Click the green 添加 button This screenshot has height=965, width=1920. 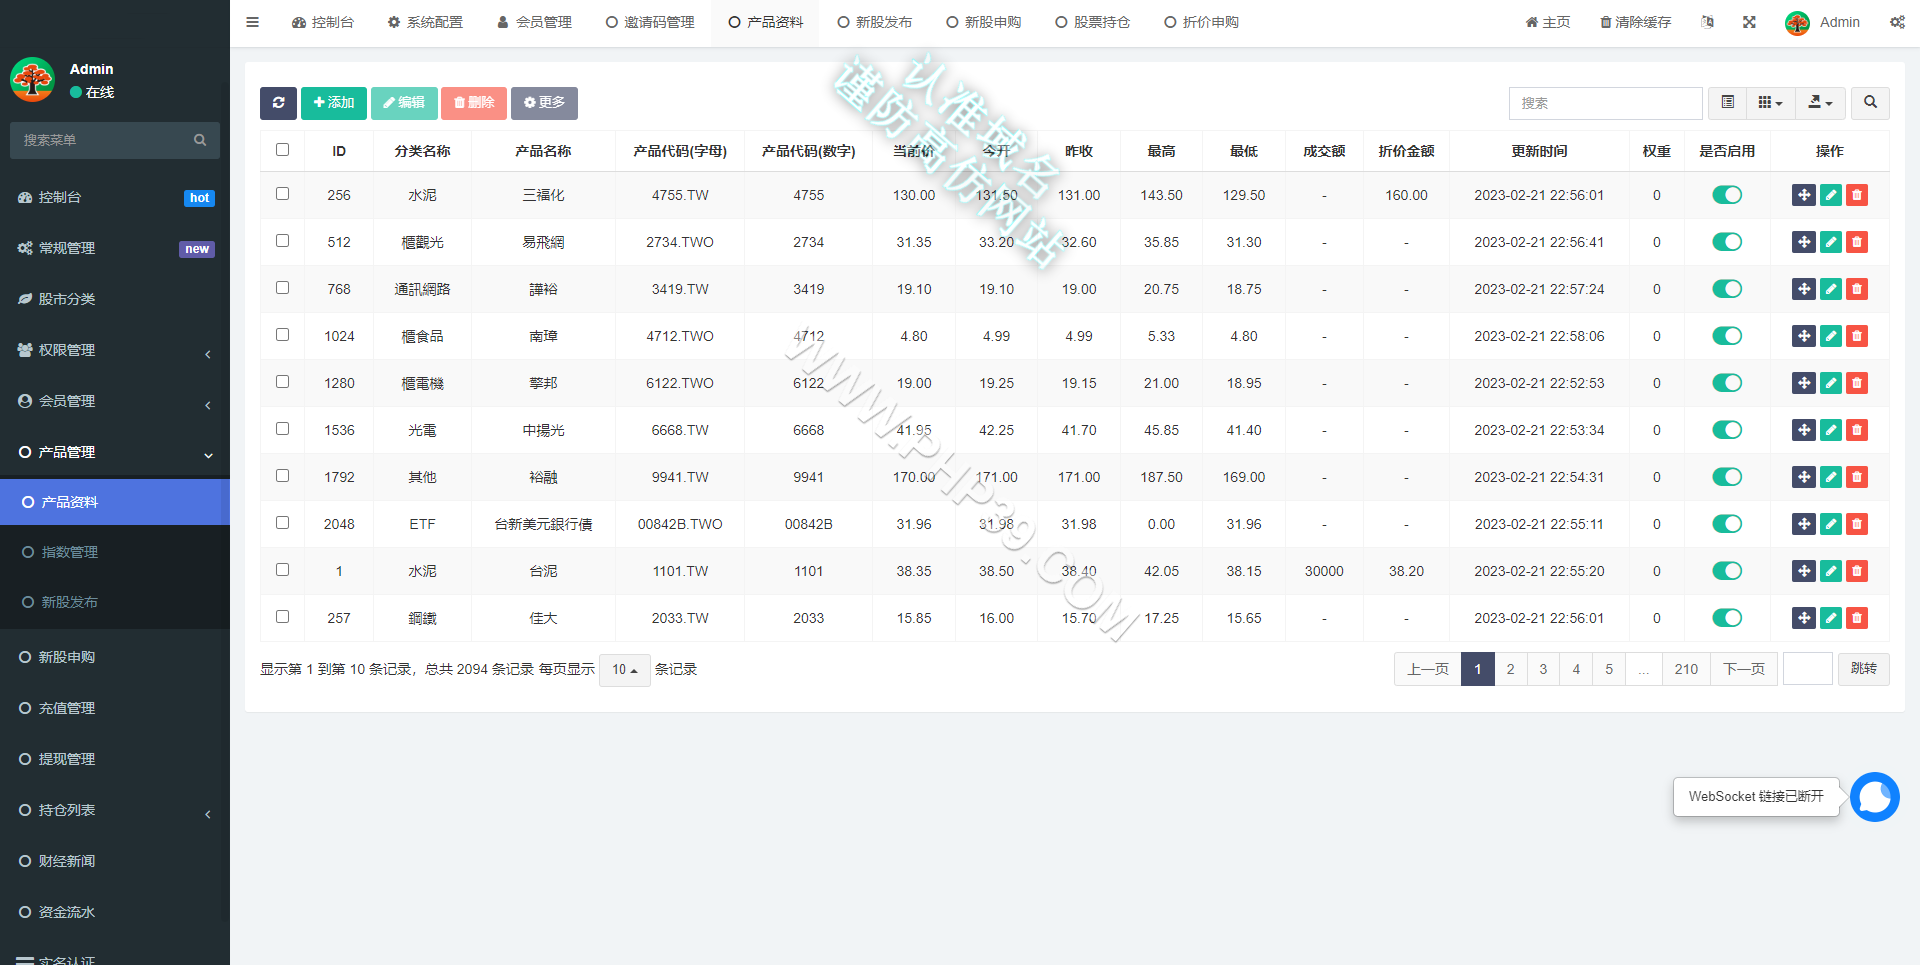coord(334,103)
